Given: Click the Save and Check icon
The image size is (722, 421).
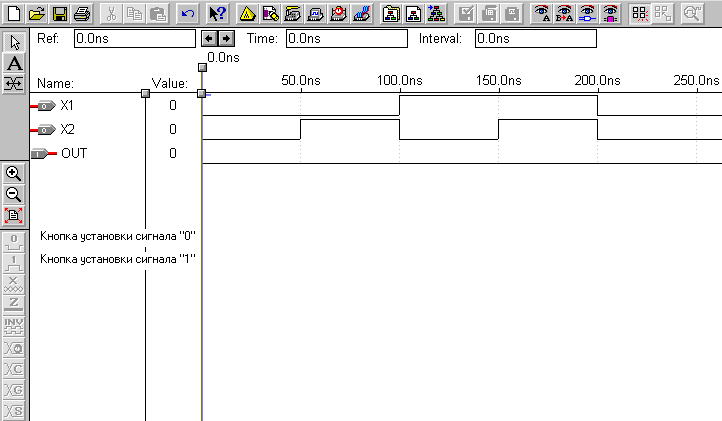Looking at the screenshot, I should [466, 14].
